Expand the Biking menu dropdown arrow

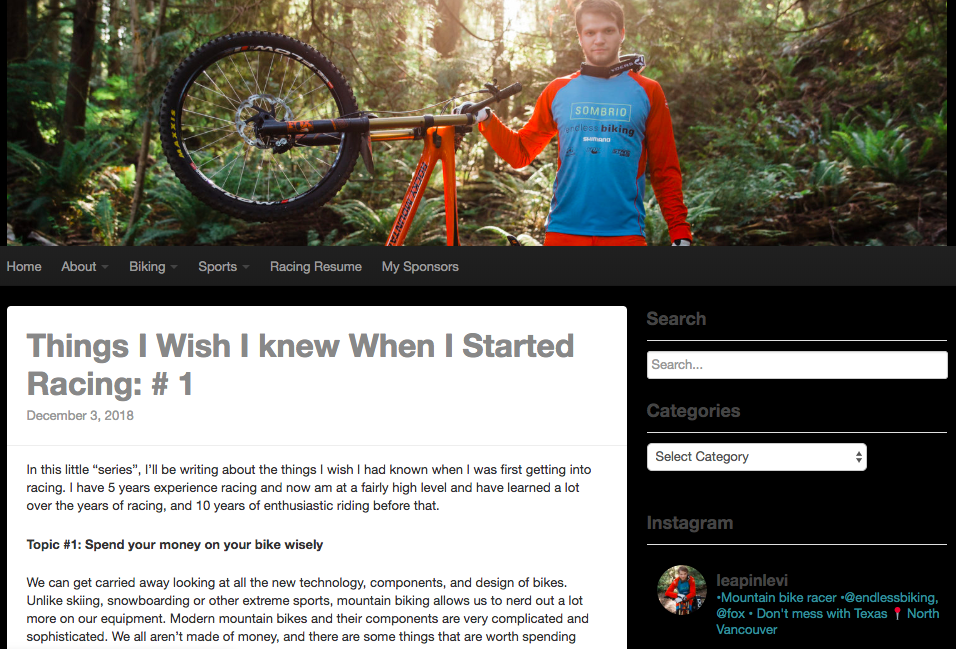click(174, 267)
